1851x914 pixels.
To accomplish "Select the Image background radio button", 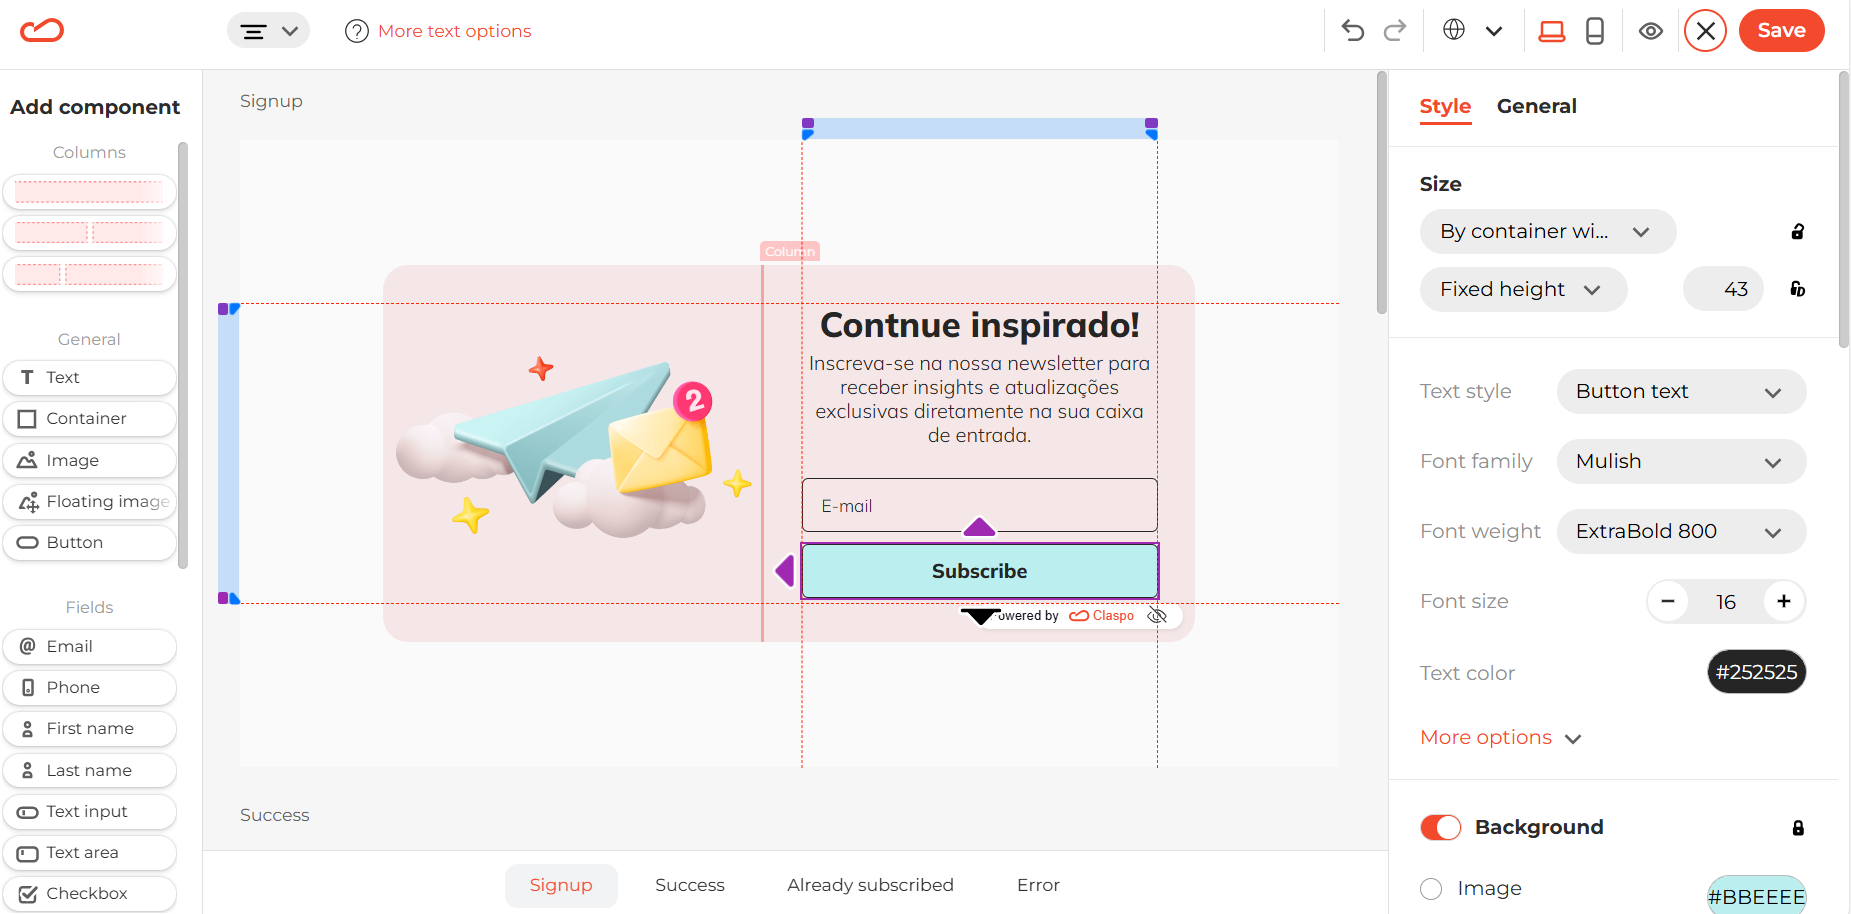I will coord(1431,888).
